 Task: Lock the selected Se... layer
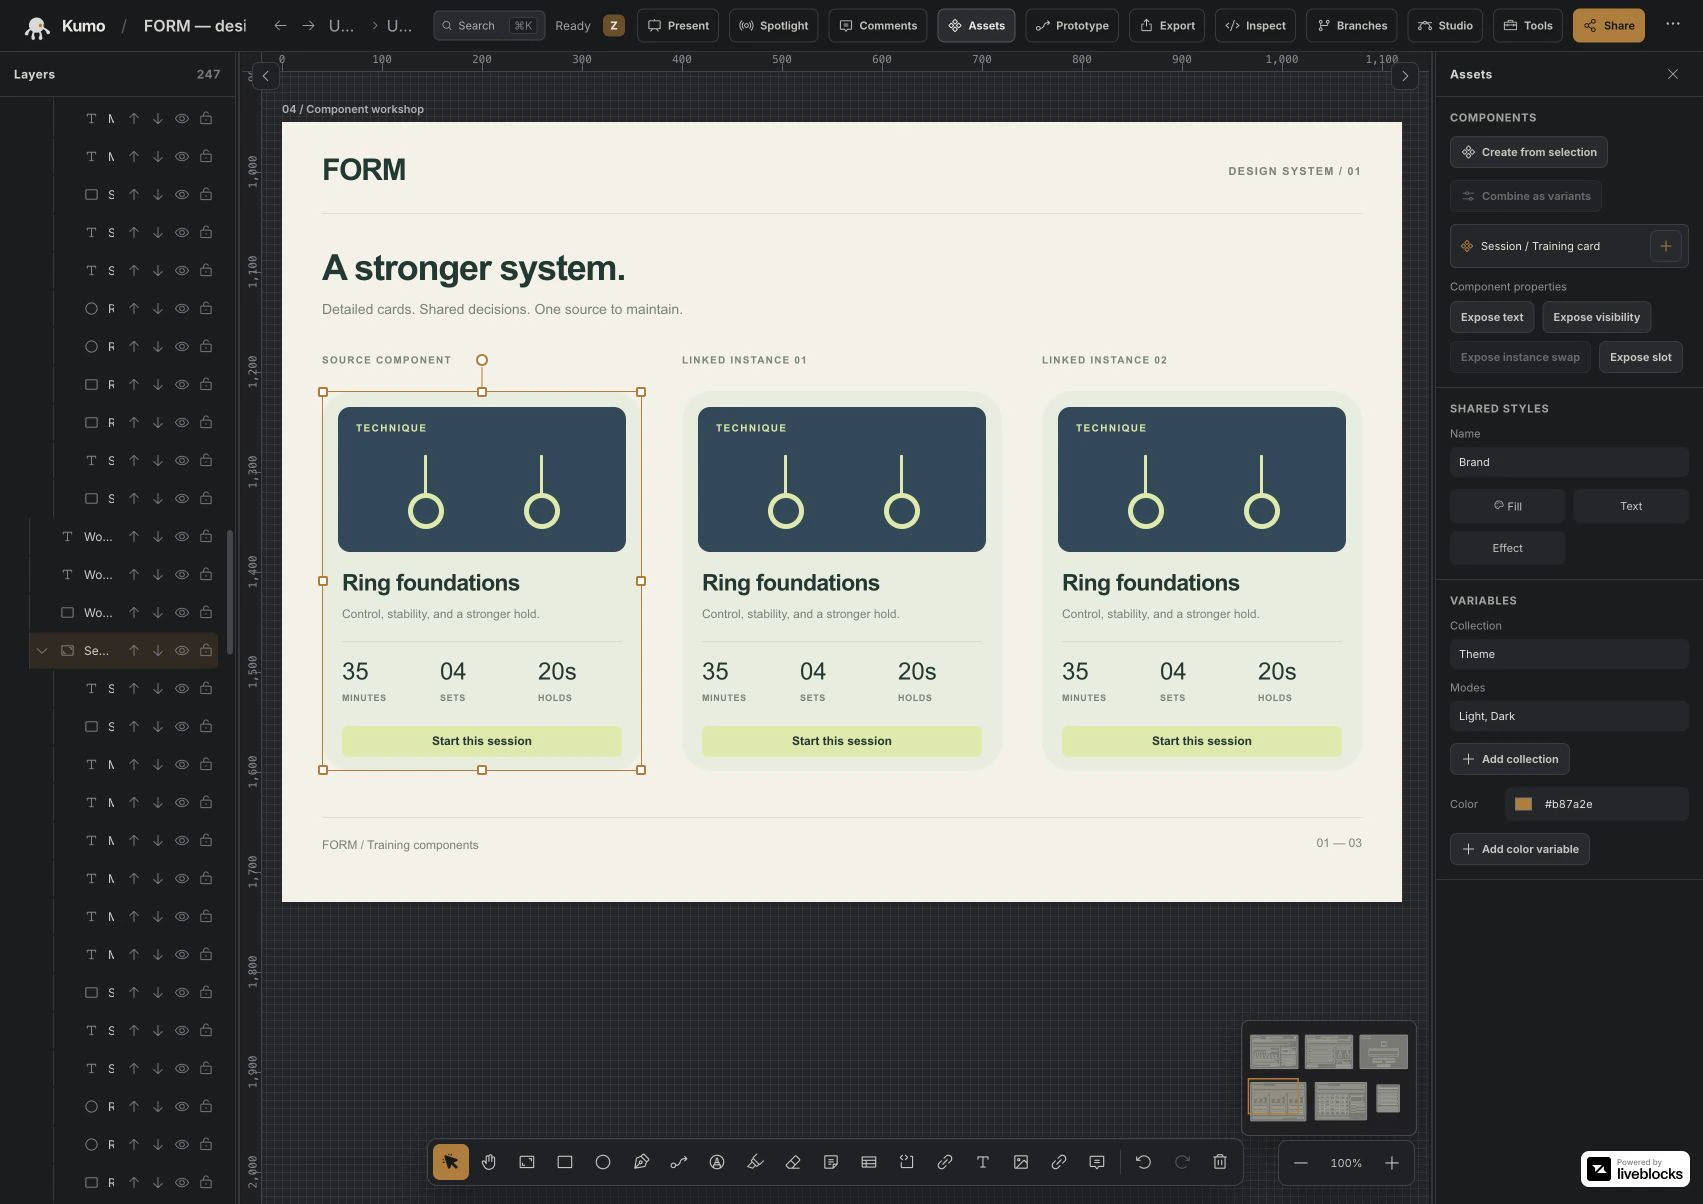pyautogui.click(x=205, y=651)
